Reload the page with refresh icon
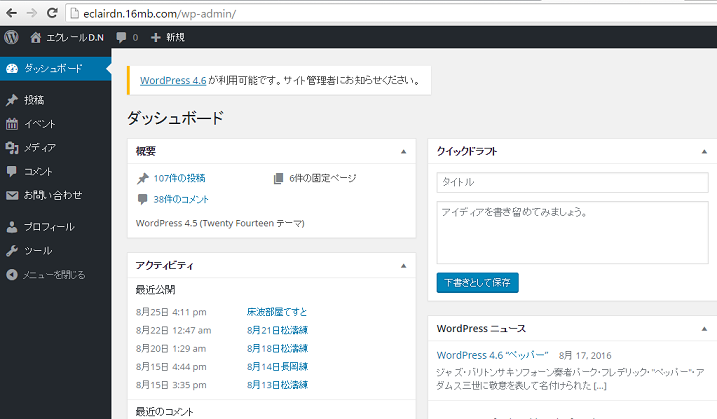The width and height of the screenshot is (717, 419). 52,13
